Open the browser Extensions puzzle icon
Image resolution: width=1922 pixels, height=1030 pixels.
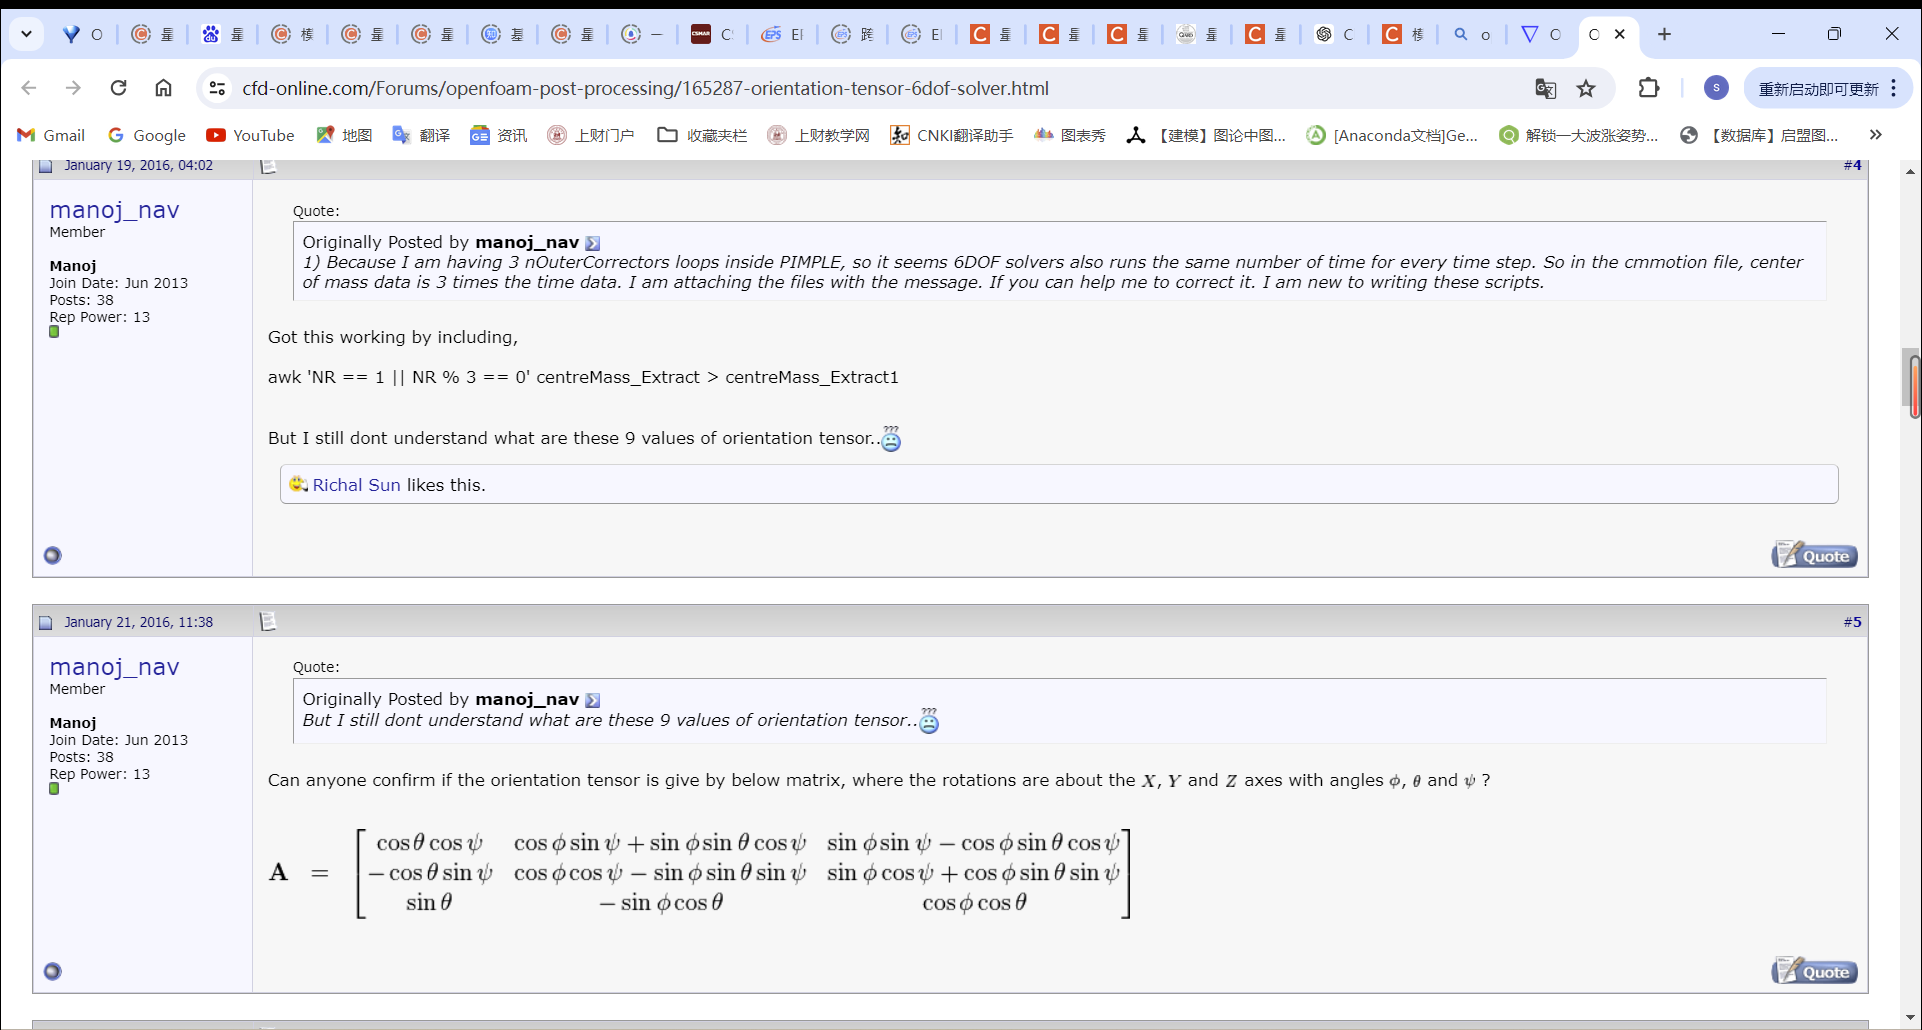coord(1649,88)
